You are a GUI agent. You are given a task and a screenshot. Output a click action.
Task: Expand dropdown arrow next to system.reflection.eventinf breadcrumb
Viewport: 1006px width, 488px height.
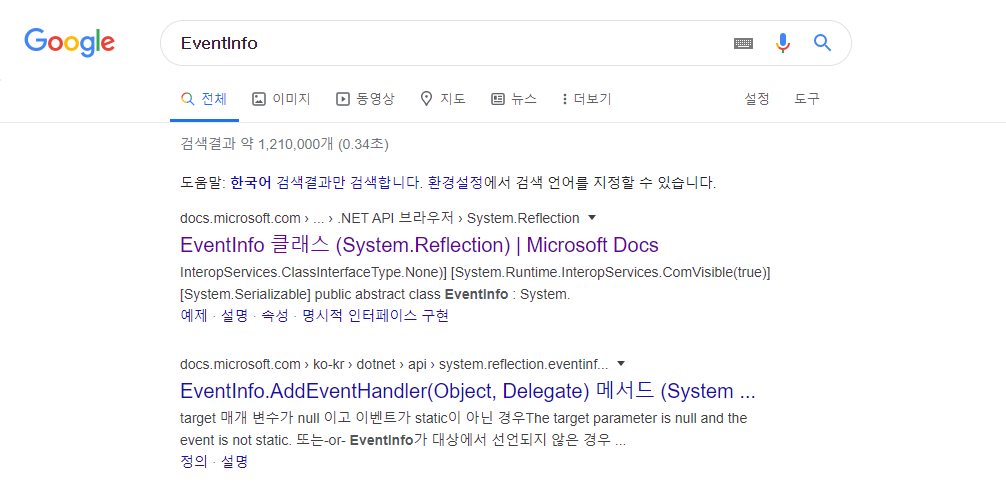coord(620,364)
